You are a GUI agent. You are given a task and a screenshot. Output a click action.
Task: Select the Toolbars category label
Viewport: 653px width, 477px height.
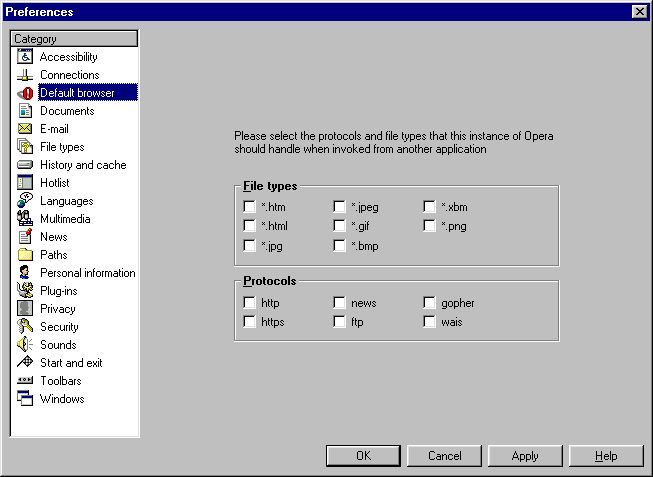point(61,381)
